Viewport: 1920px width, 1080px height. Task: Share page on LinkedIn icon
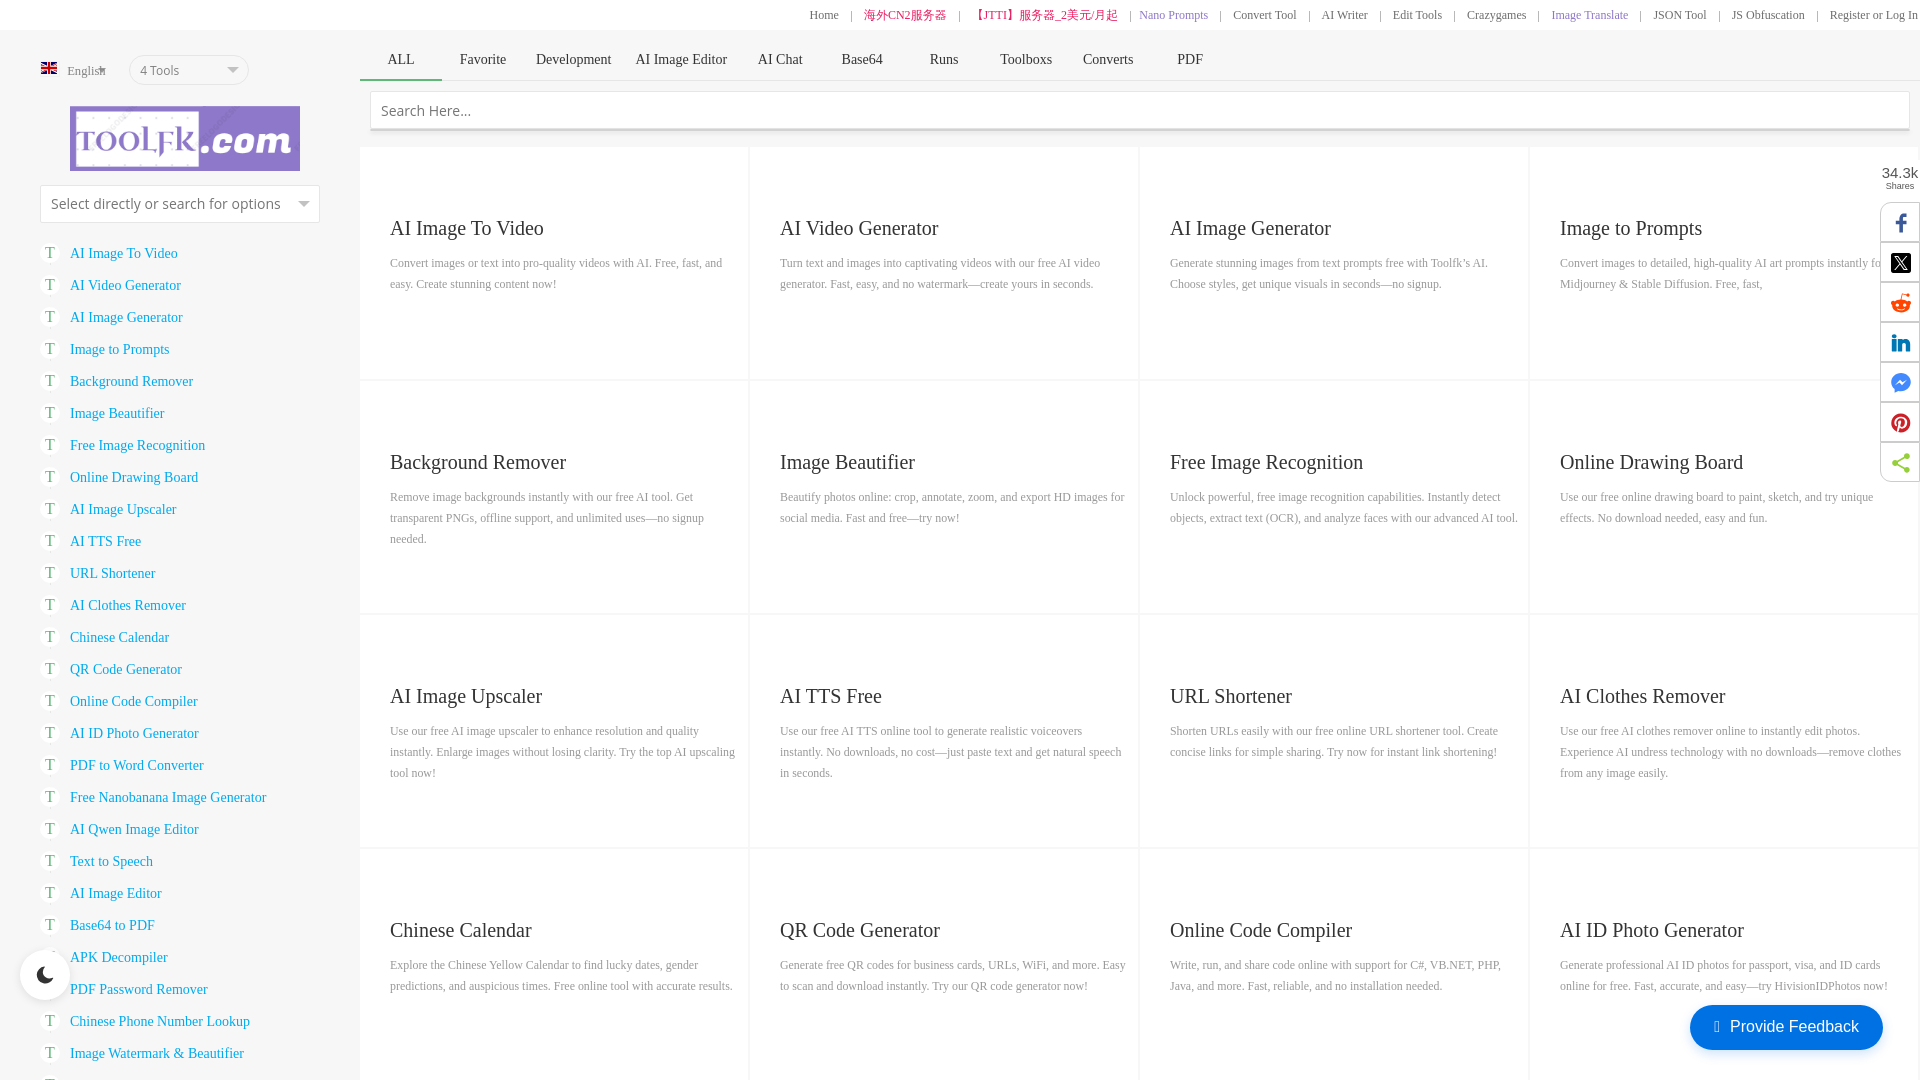1900,343
